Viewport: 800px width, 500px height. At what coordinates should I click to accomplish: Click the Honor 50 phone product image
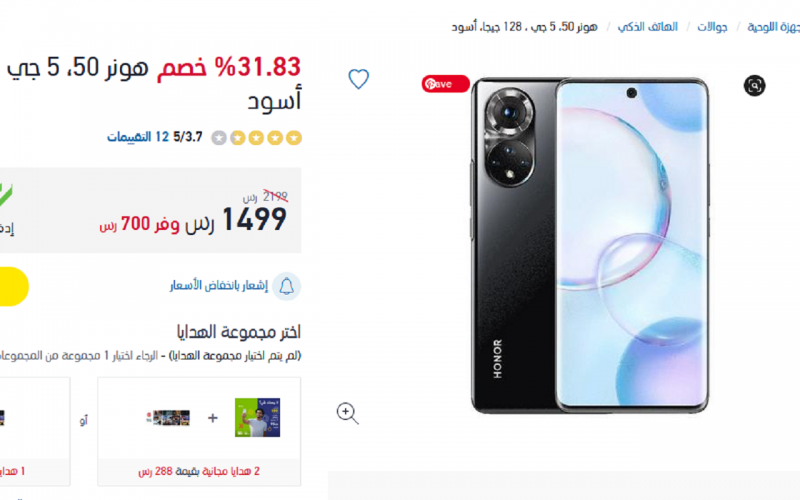pyautogui.click(x=589, y=245)
